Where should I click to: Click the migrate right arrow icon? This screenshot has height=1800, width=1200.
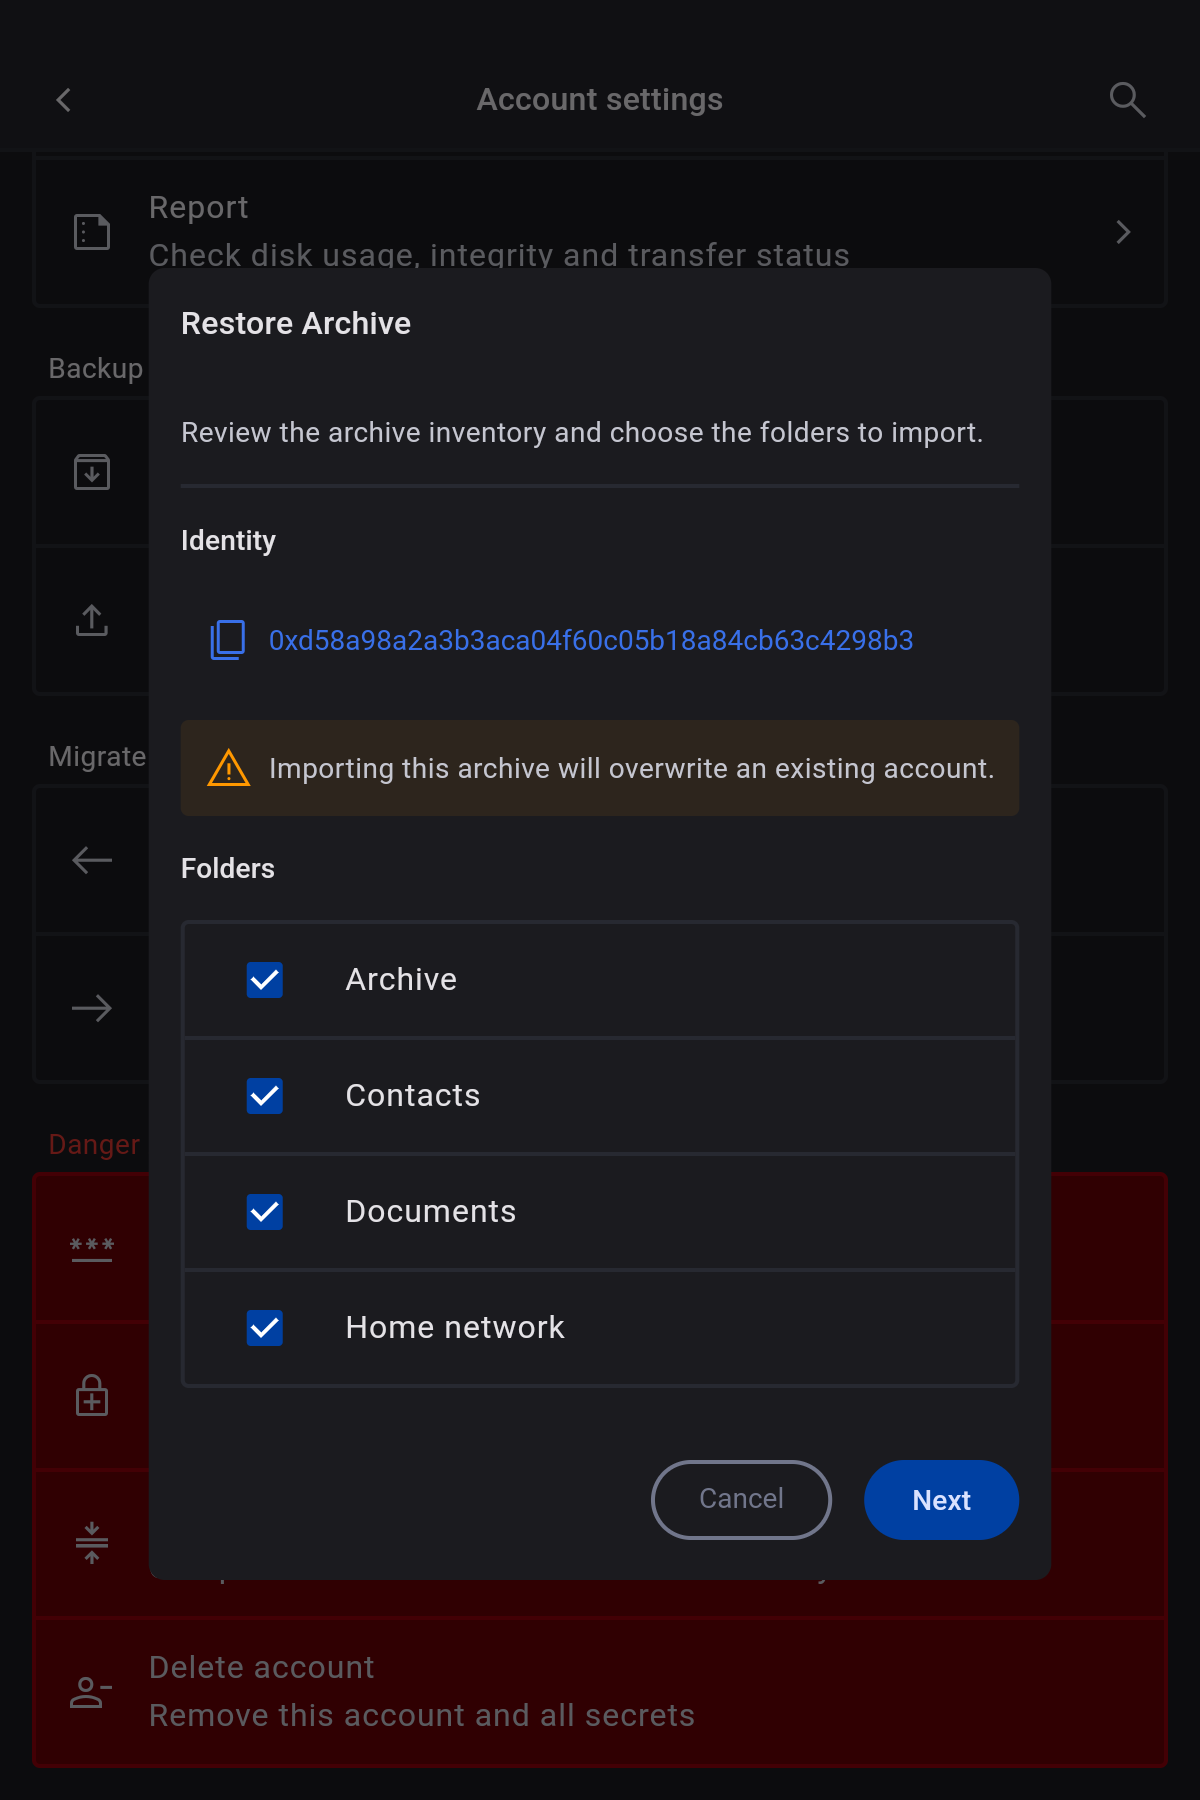click(92, 1008)
